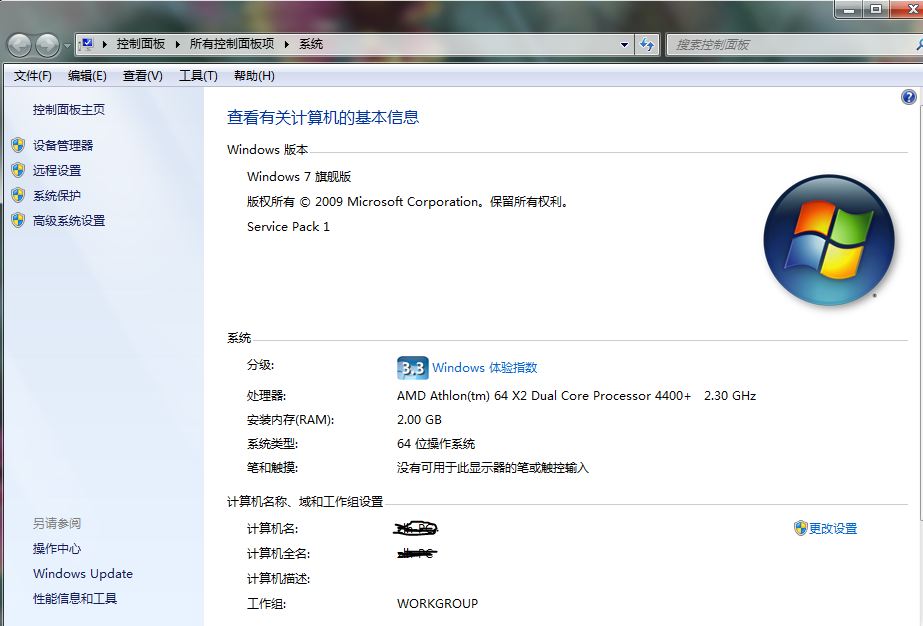The width and height of the screenshot is (923, 626).
Task: Open the 编辑(E) menu
Action: click(87, 76)
